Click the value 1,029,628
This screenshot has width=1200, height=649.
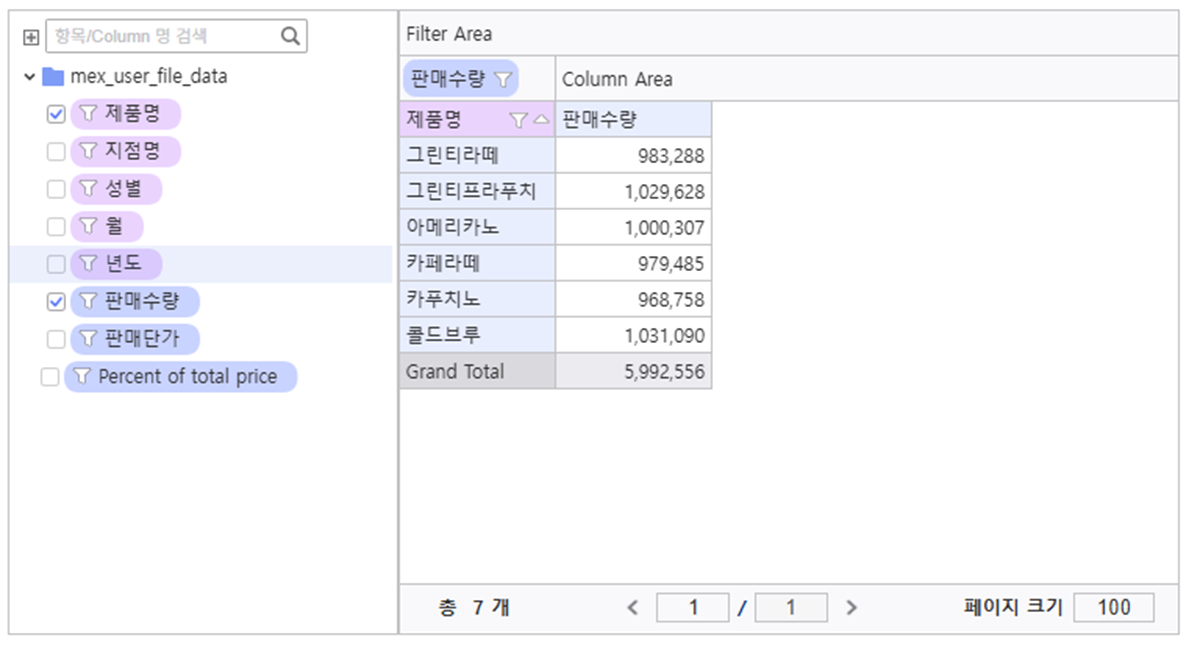[664, 192]
